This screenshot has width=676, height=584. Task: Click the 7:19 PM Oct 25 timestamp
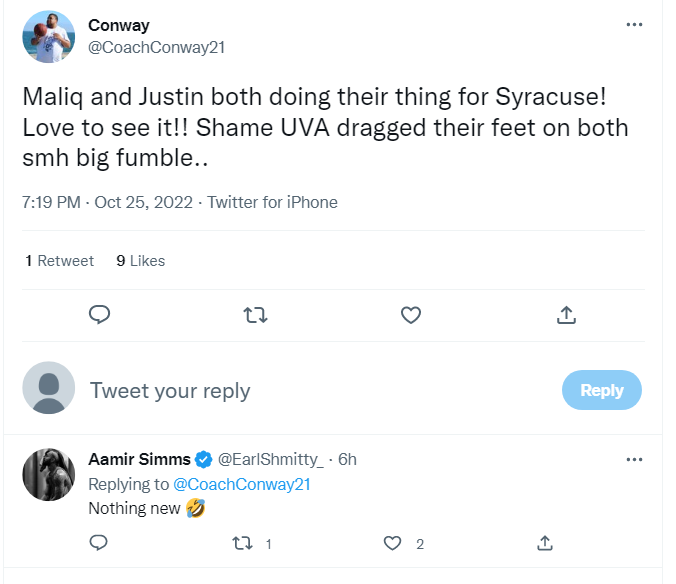tap(108, 202)
